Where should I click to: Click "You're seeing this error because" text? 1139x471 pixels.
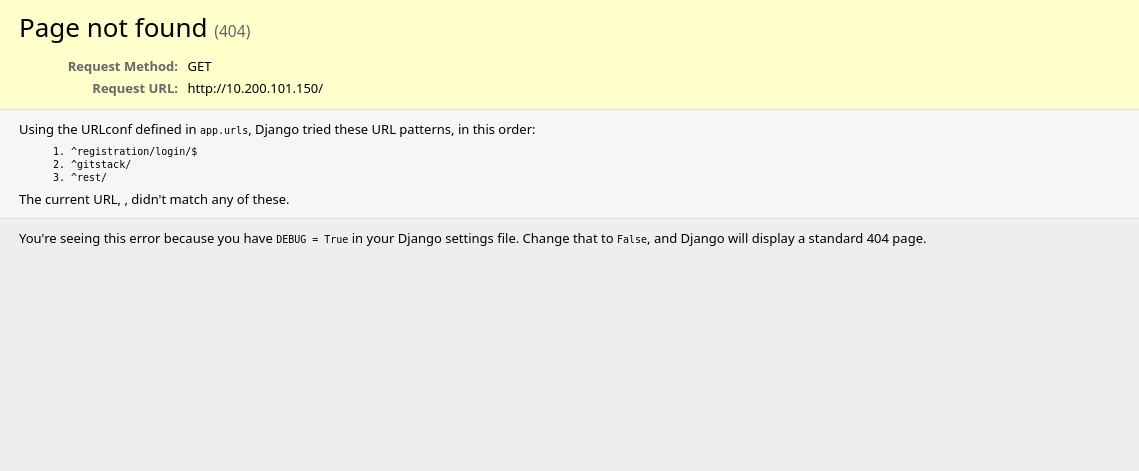(116, 238)
